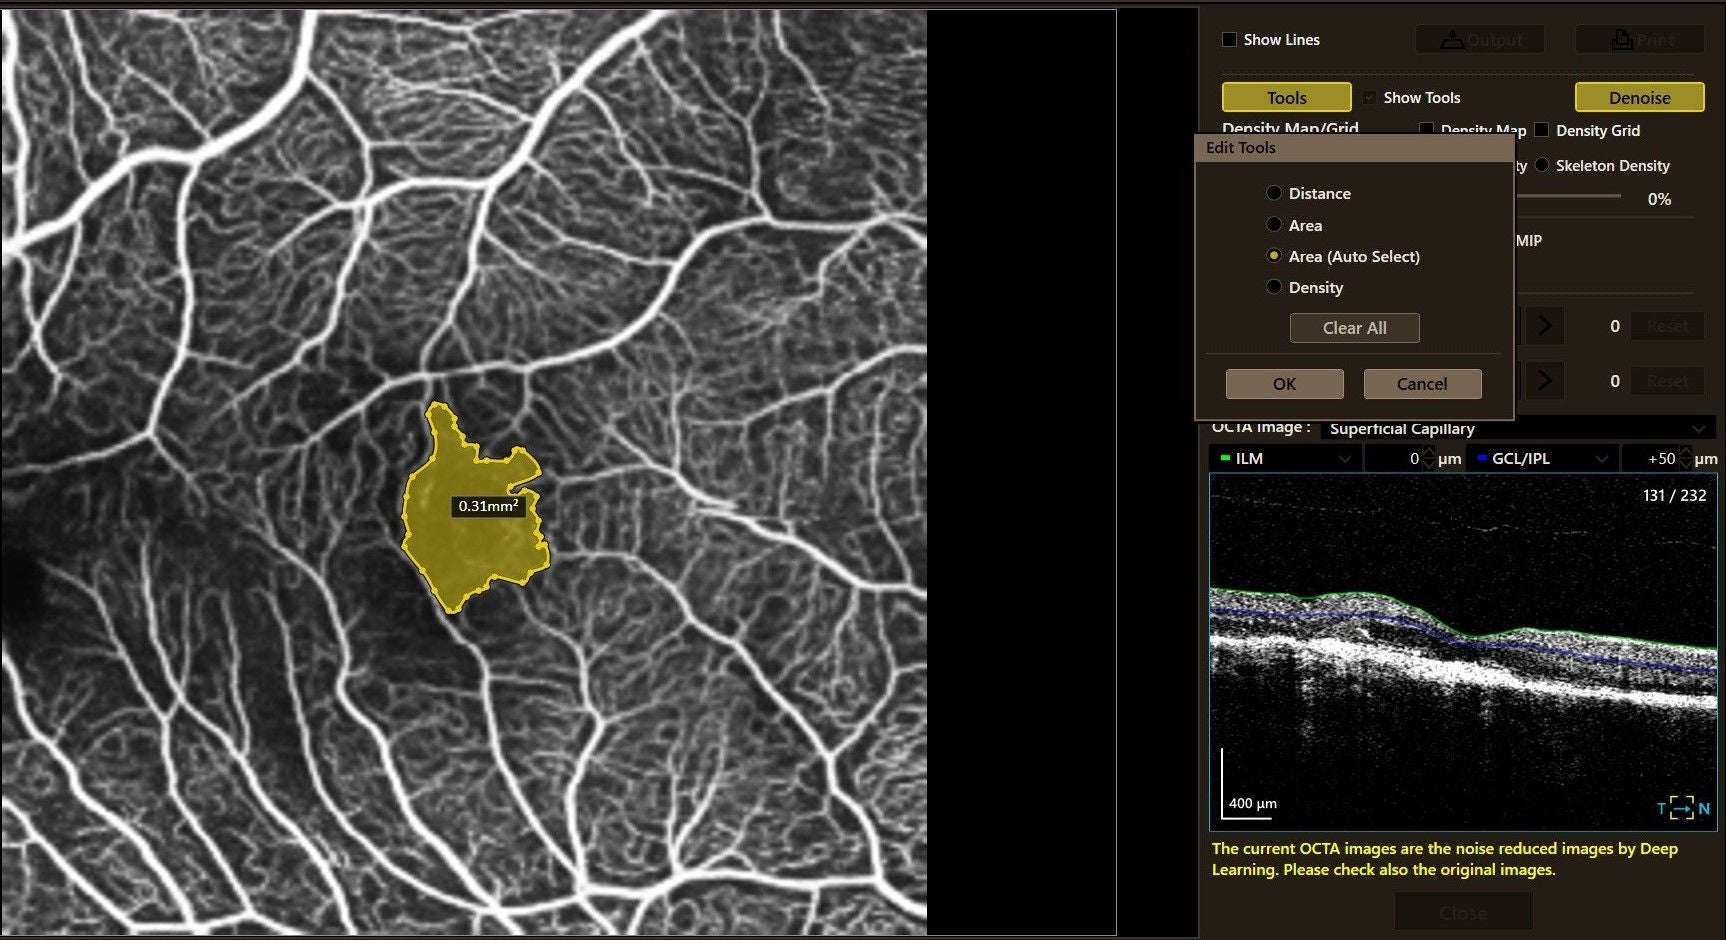The image size is (1726, 940).
Task: Select the Distance radio option
Action: pyautogui.click(x=1274, y=193)
